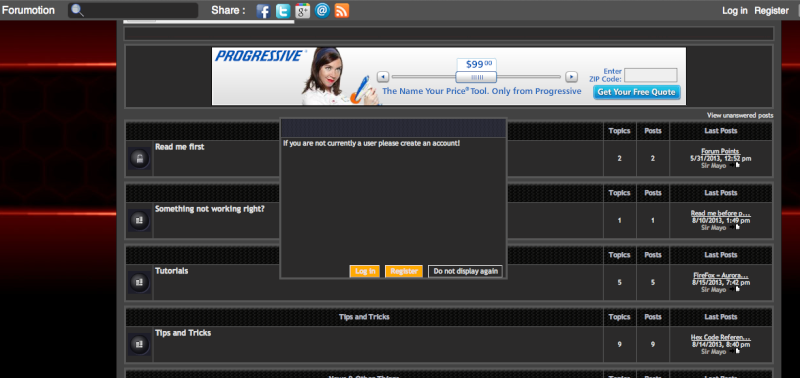The width and height of the screenshot is (800, 378).
Task: Click the ad slider left arrow
Action: point(383,77)
